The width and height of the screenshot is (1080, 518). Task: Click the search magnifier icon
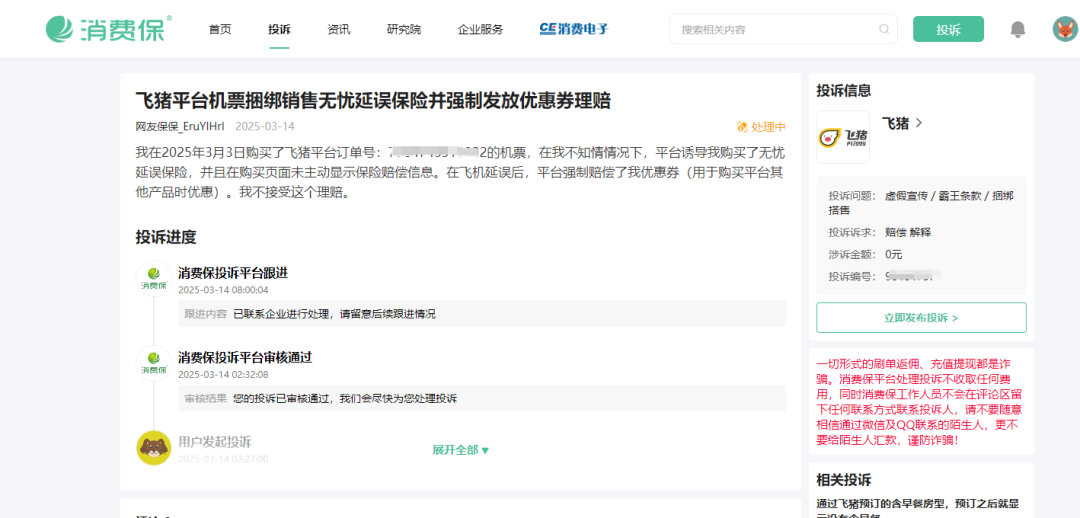(884, 29)
